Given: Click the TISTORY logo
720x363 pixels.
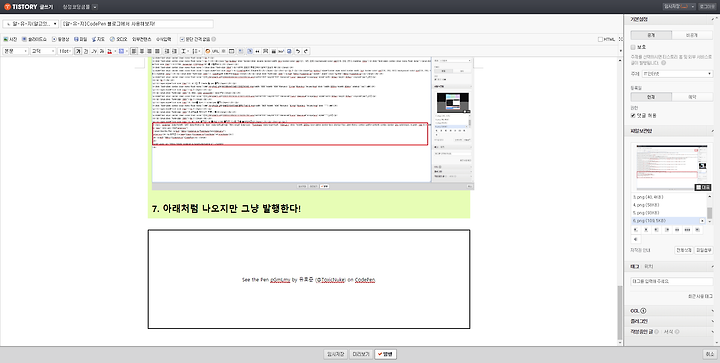Looking at the screenshot, I should coord(21,7).
